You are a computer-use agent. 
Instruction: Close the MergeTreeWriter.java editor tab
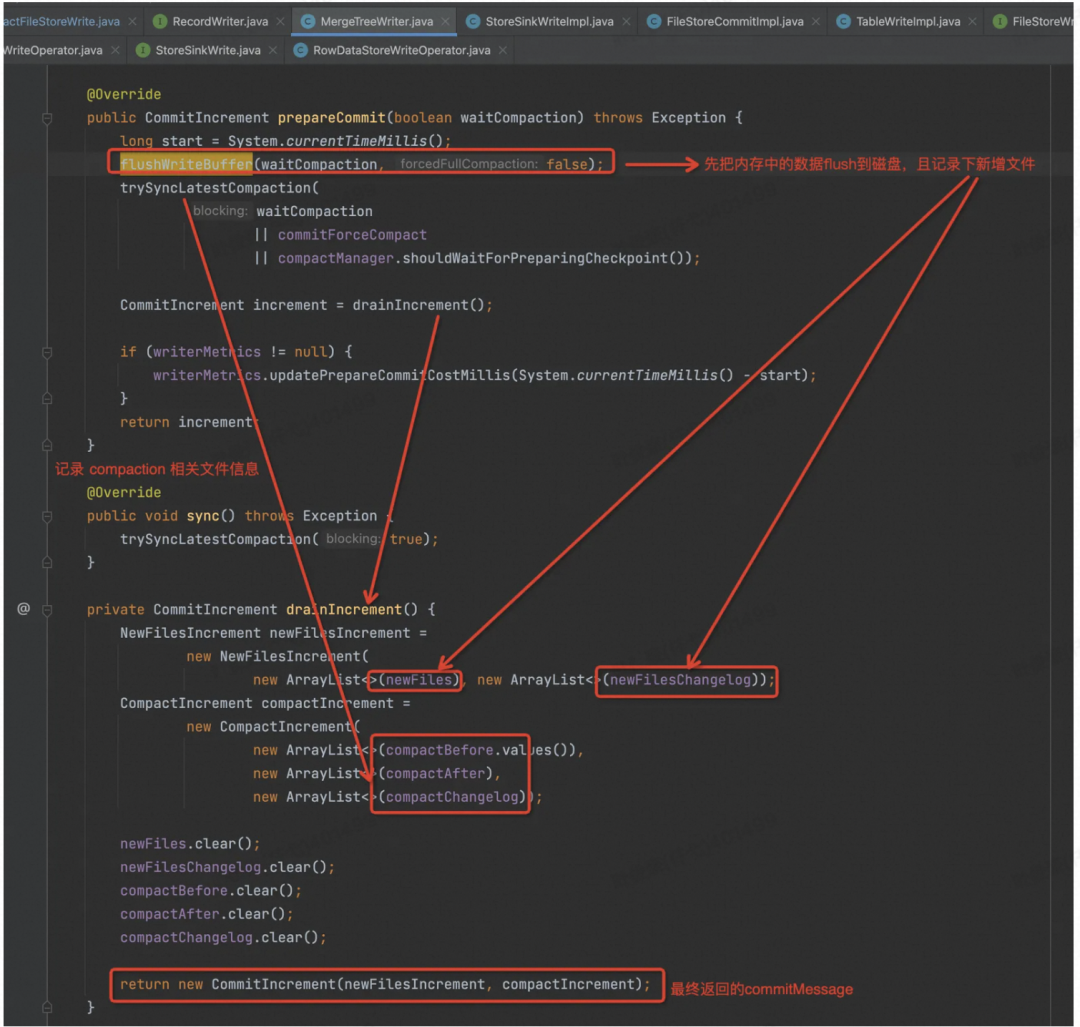(444, 21)
